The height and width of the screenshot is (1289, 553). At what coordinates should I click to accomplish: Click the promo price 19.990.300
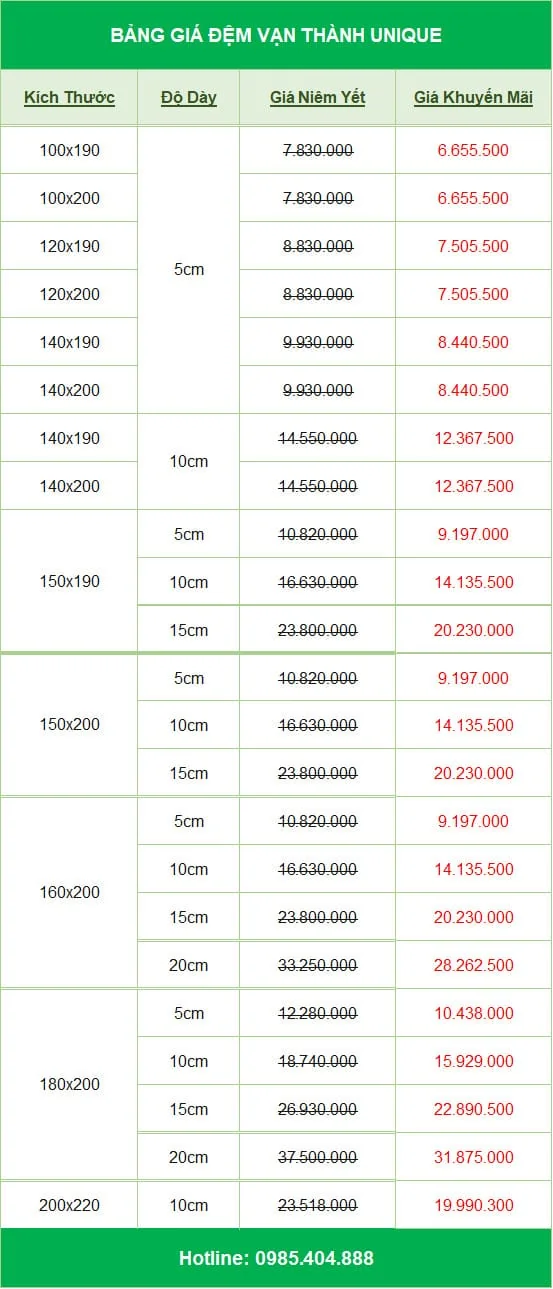click(x=473, y=1205)
